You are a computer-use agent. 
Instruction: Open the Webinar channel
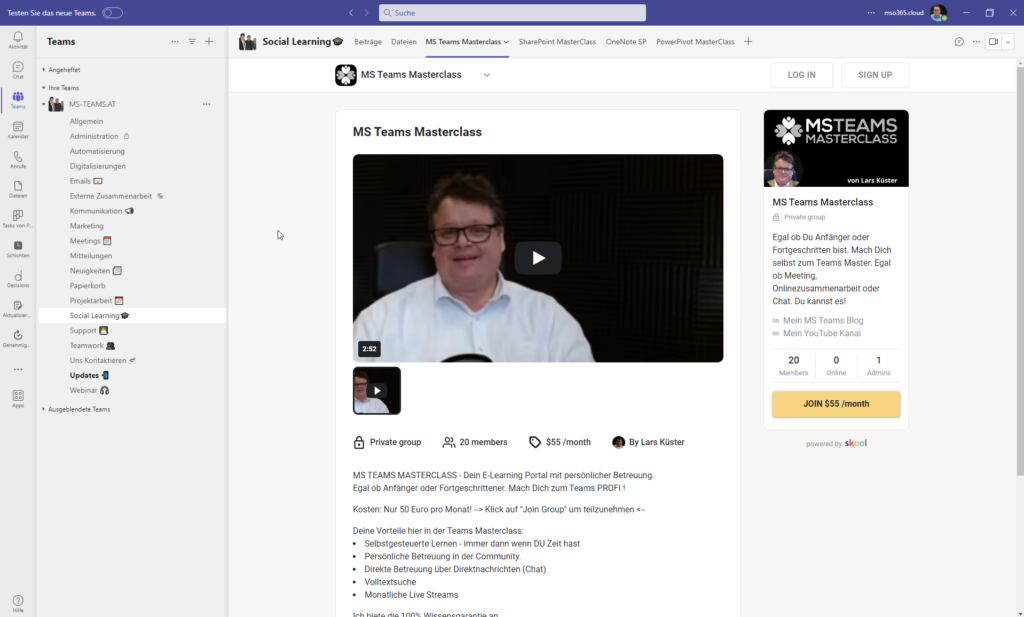pyautogui.click(x=84, y=390)
